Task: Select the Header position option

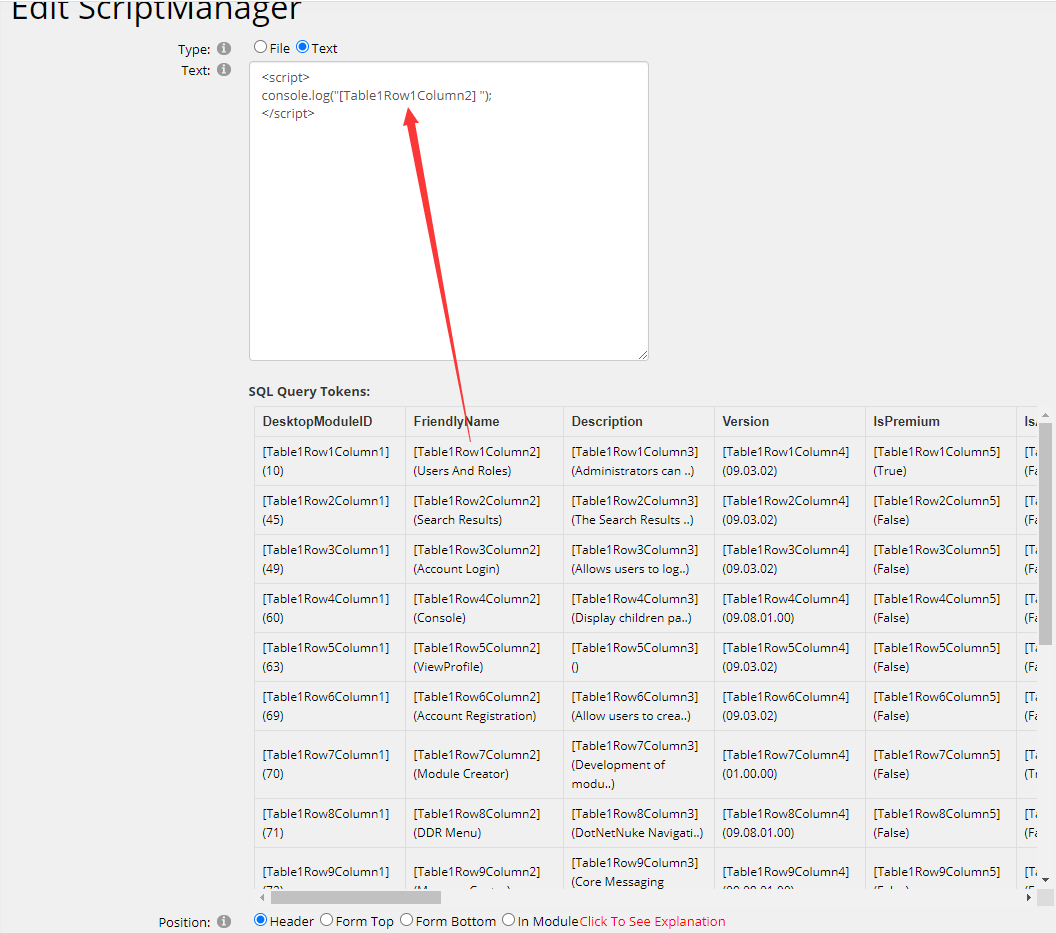Action: coord(261,920)
